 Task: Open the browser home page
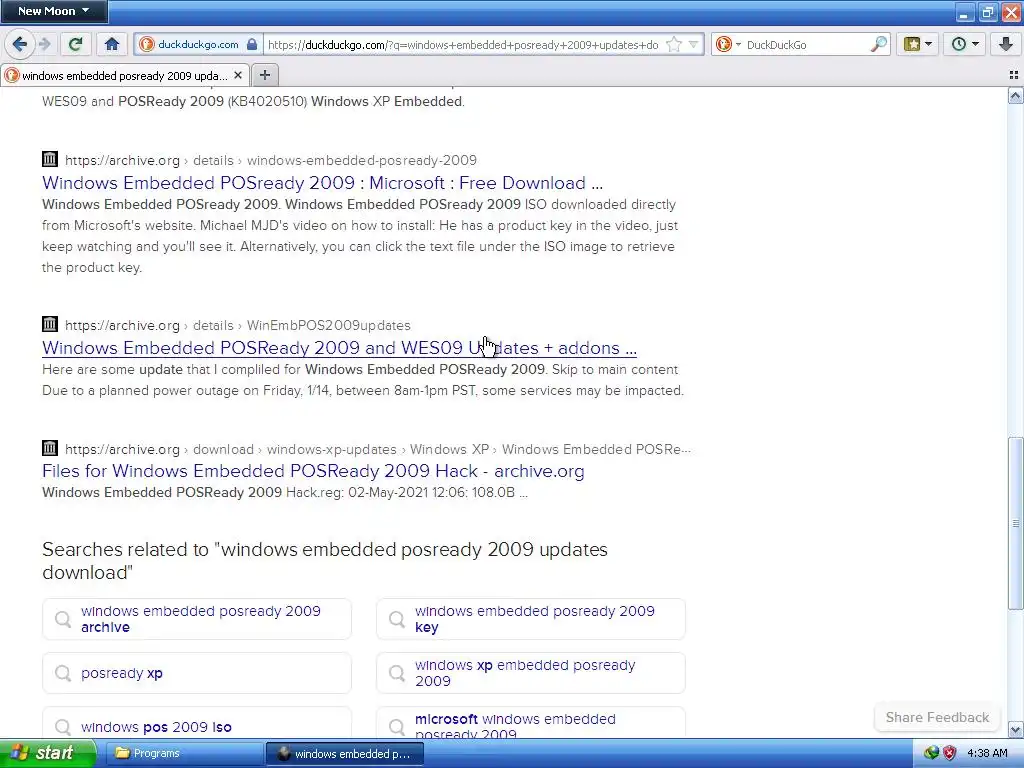coord(112,44)
